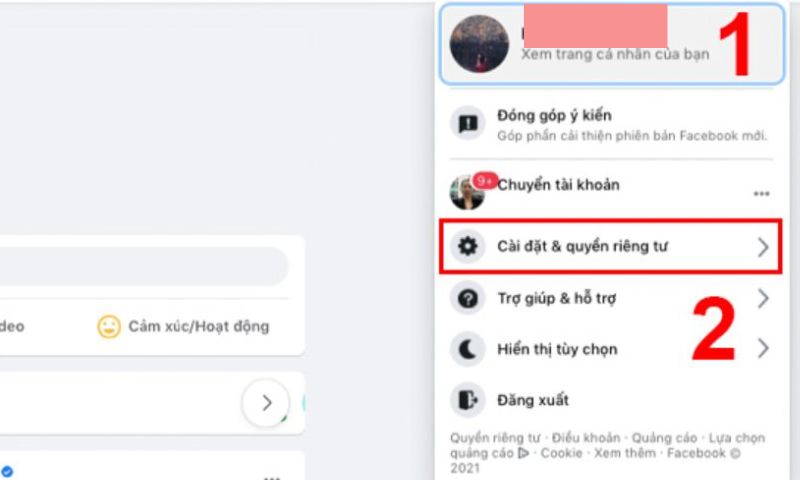Click the Cookie footer link
800x480 pixels.
(561, 453)
